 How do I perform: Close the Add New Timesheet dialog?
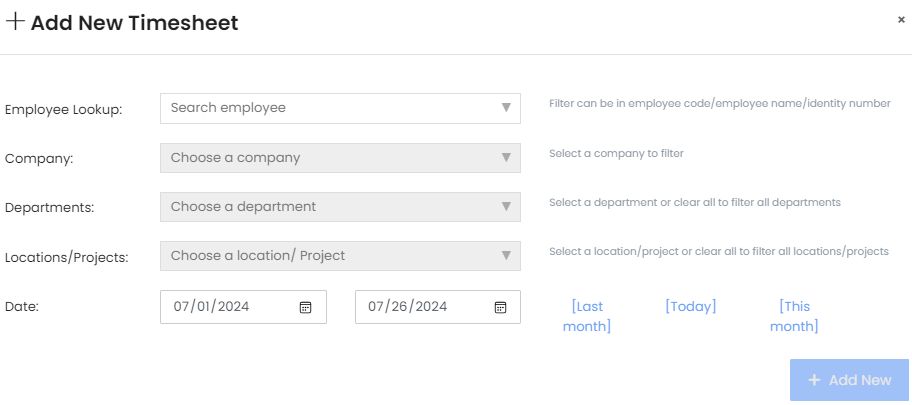[901, 19]
